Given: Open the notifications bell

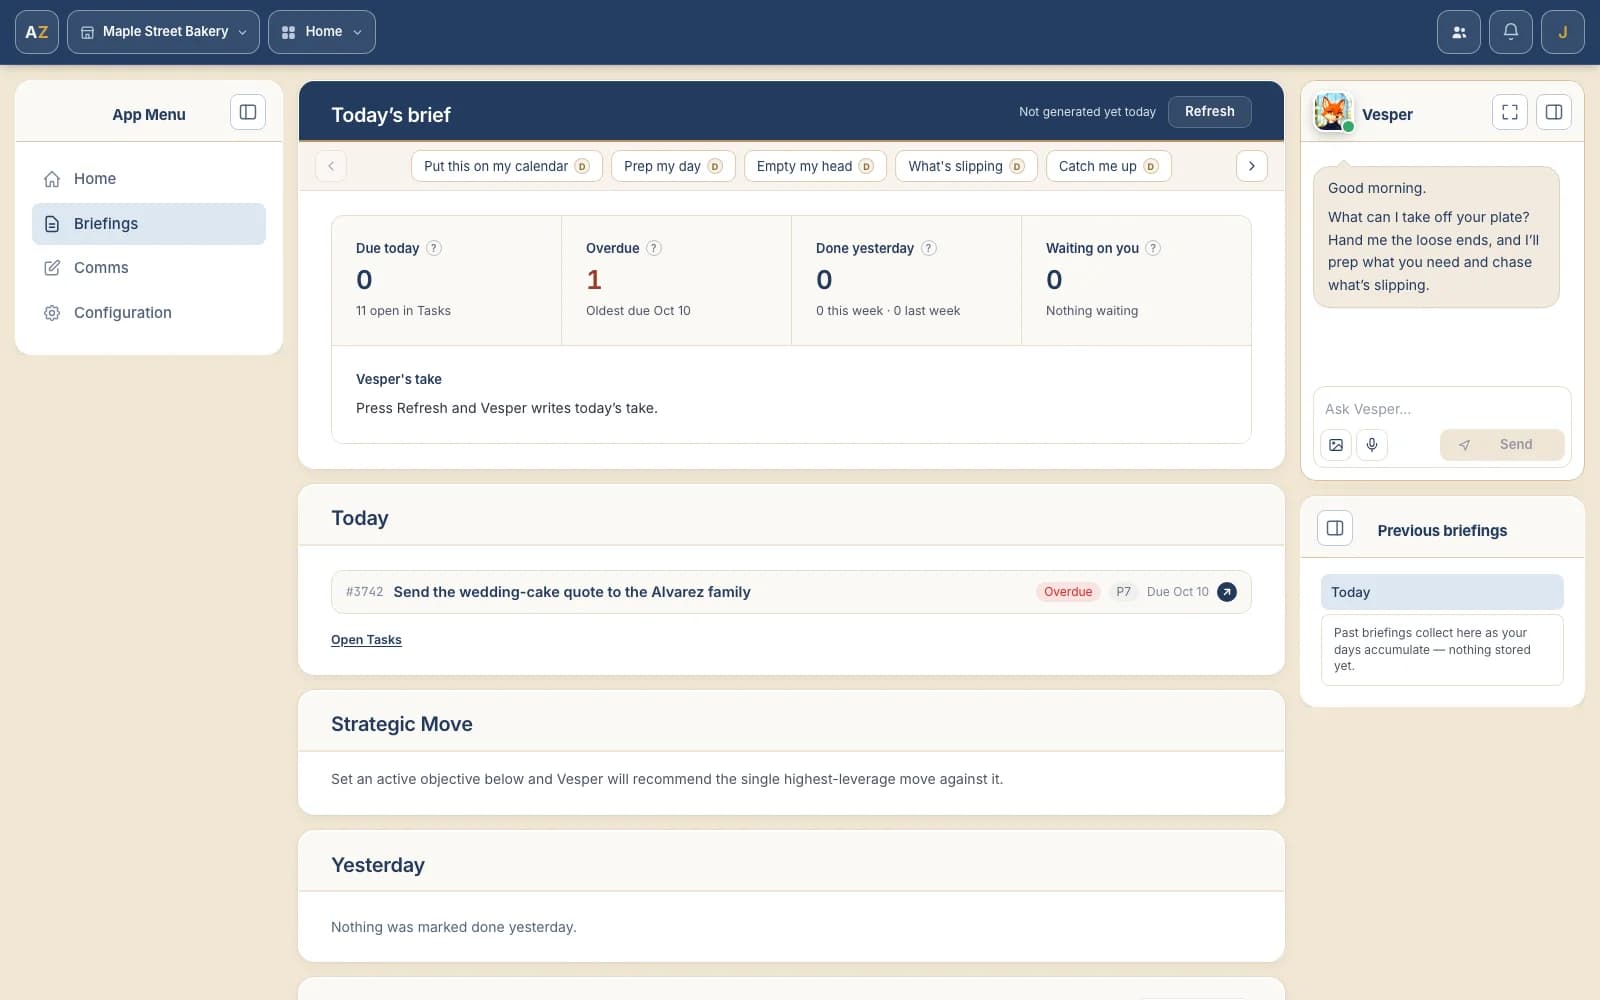Looking at the screenshot, I should 1511,32.
